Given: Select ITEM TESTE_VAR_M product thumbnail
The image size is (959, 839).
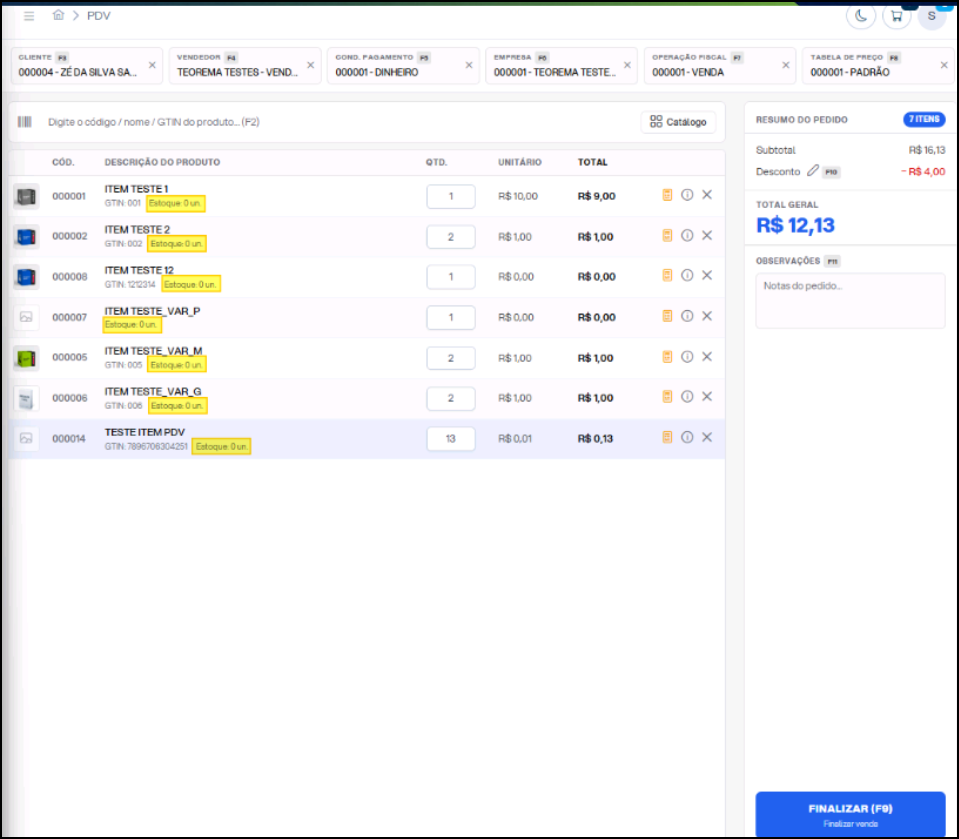Looking at the screenshot, I should tap(26, 358).
